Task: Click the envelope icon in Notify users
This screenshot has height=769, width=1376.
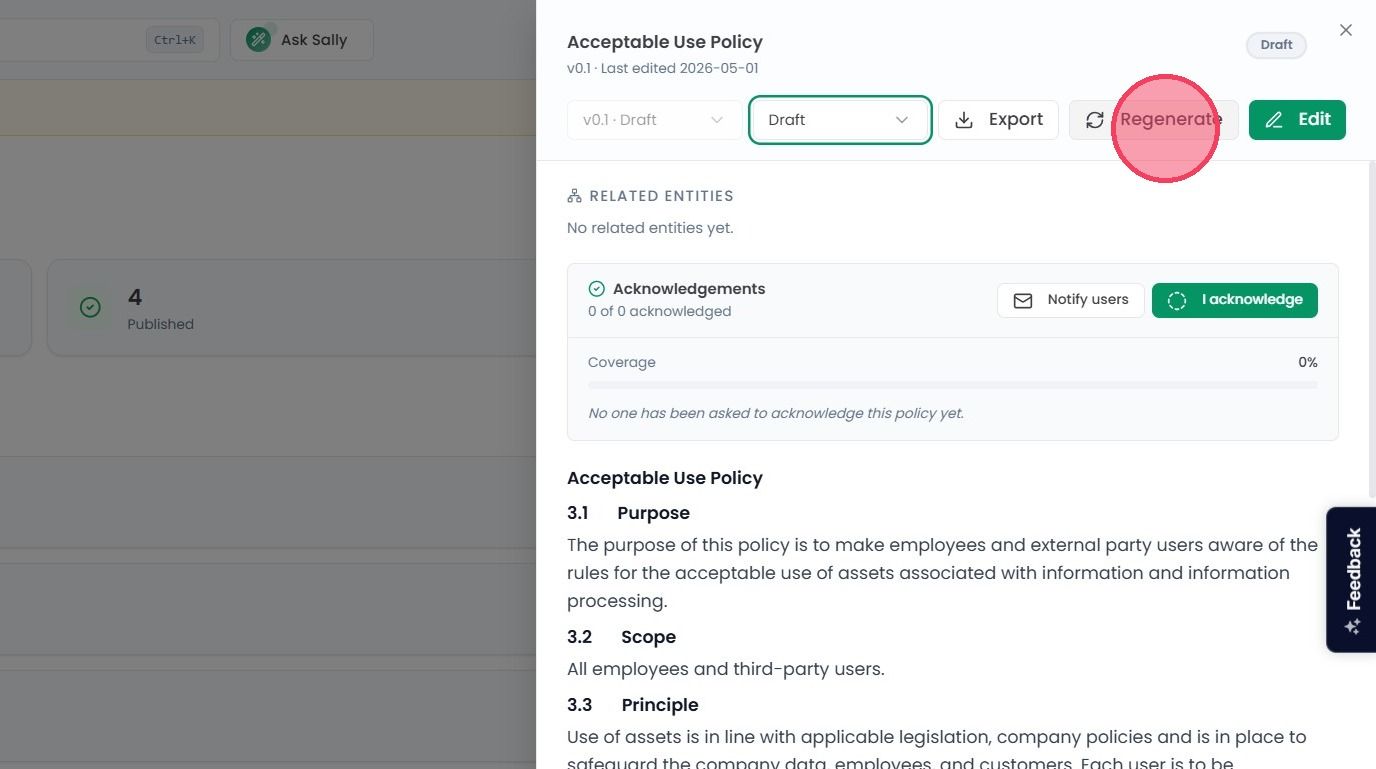Action: tap(1023, 300)
